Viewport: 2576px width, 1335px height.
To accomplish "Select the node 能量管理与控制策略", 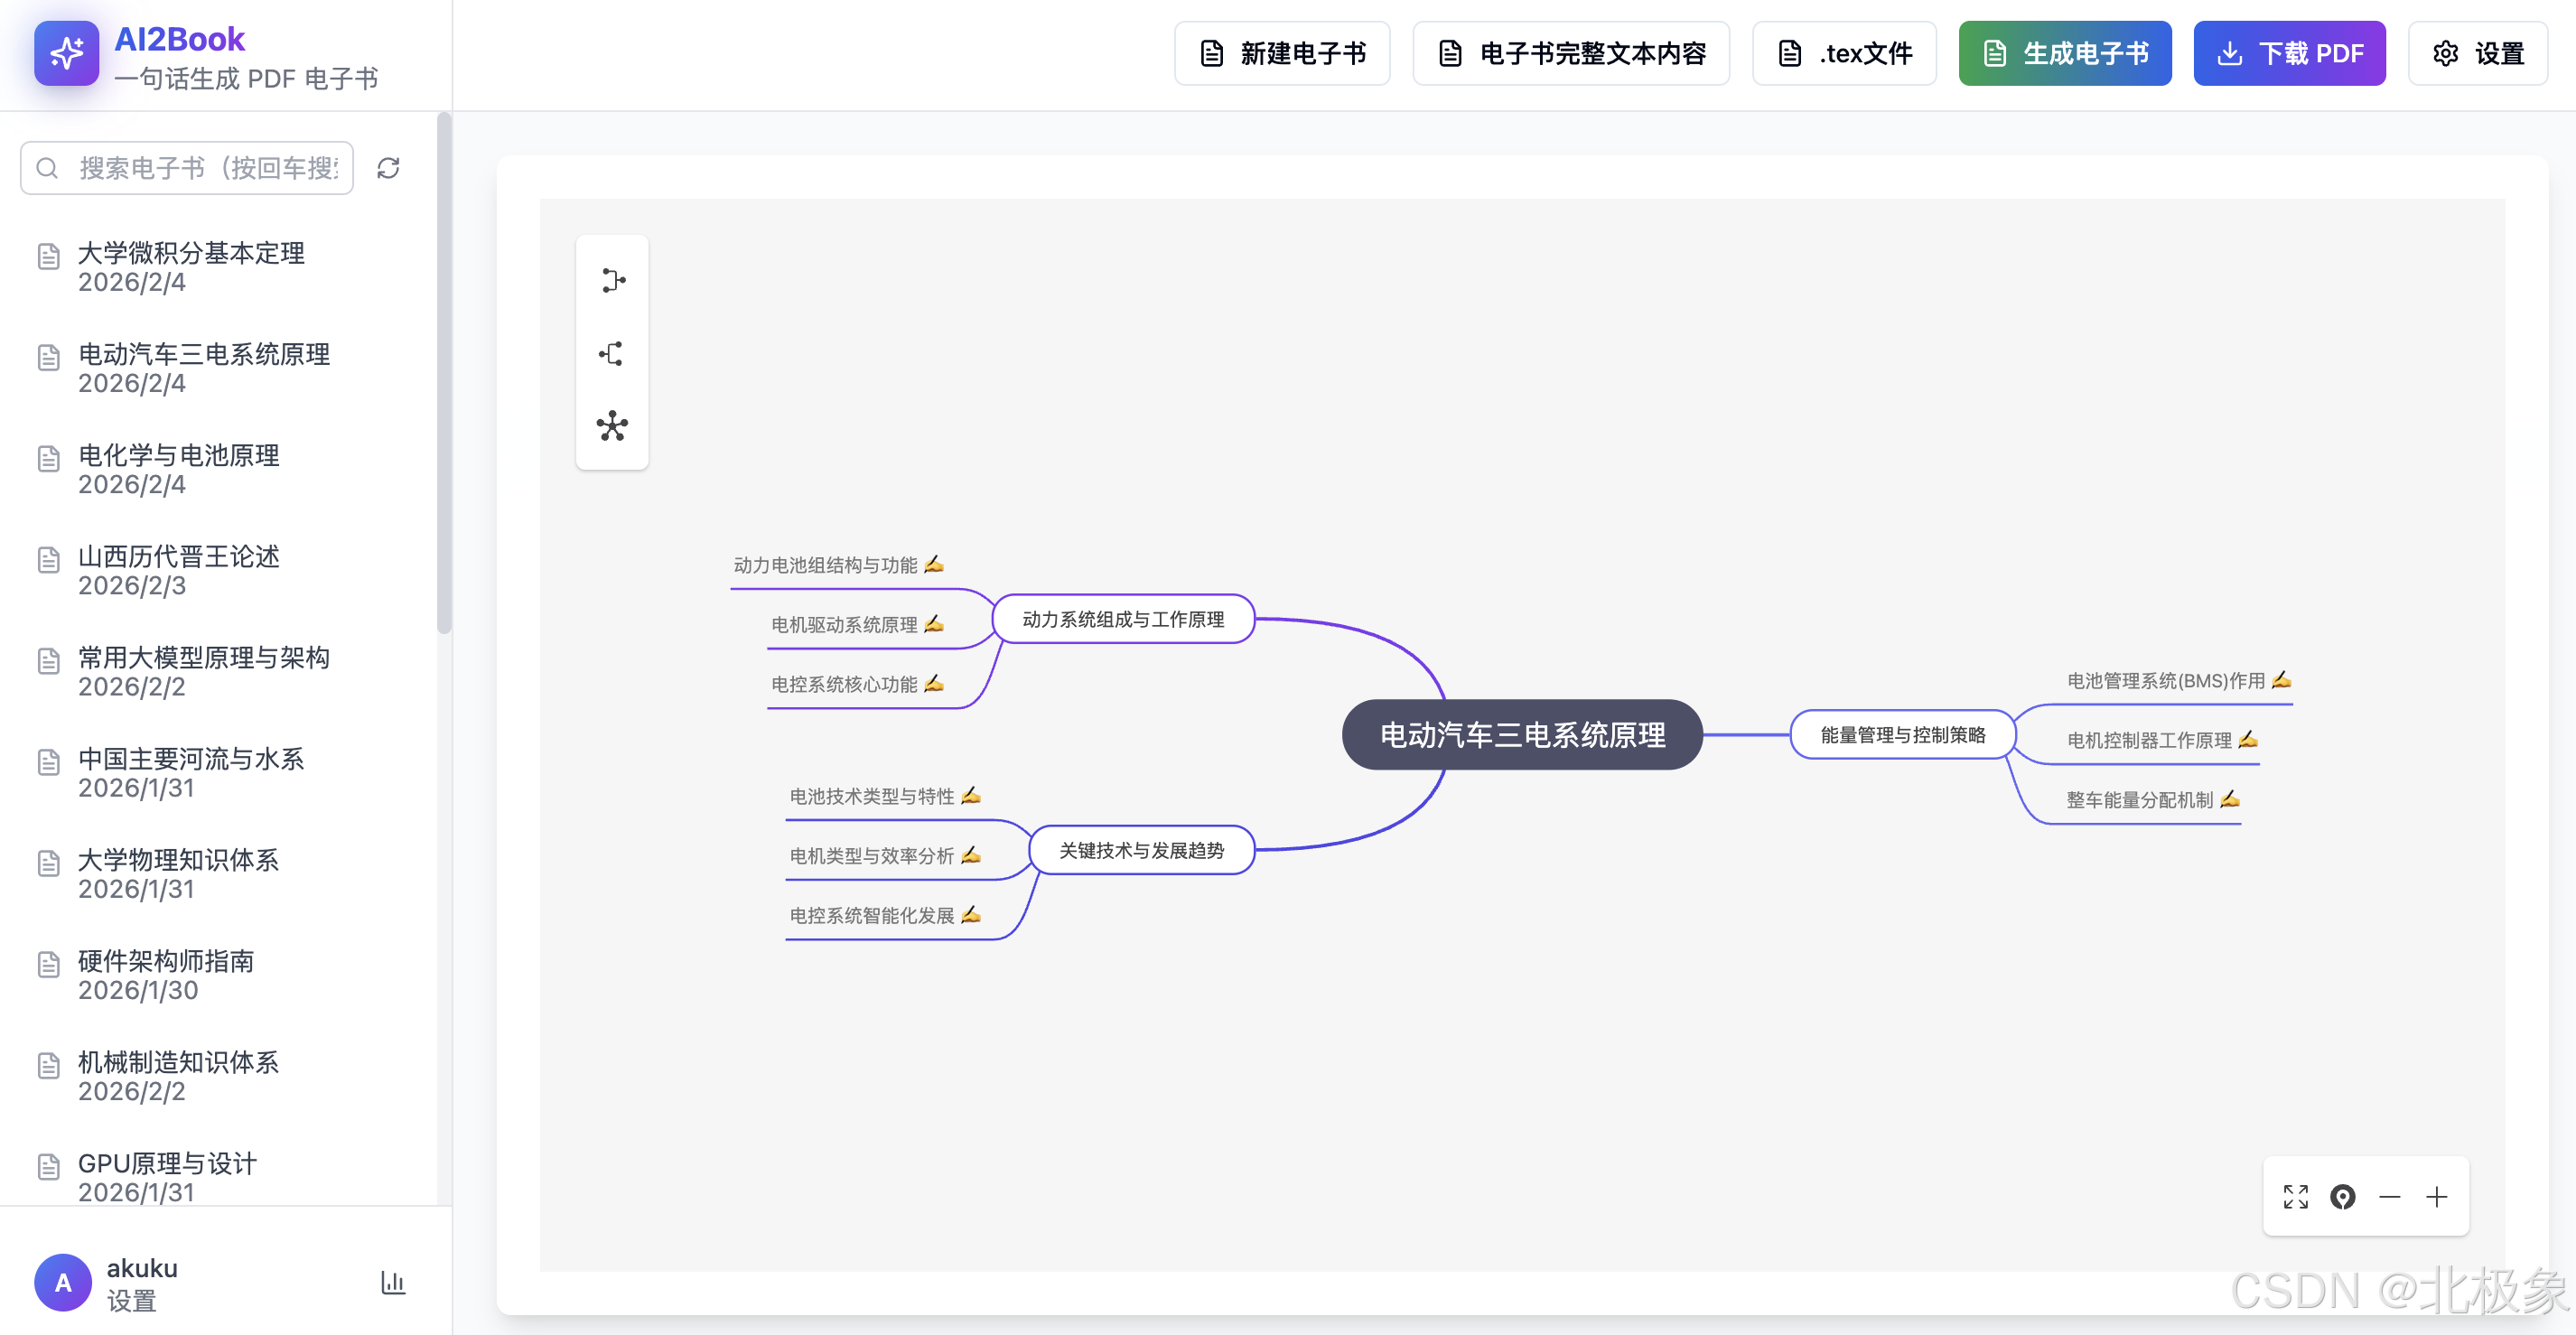I will coord(1903,735).
